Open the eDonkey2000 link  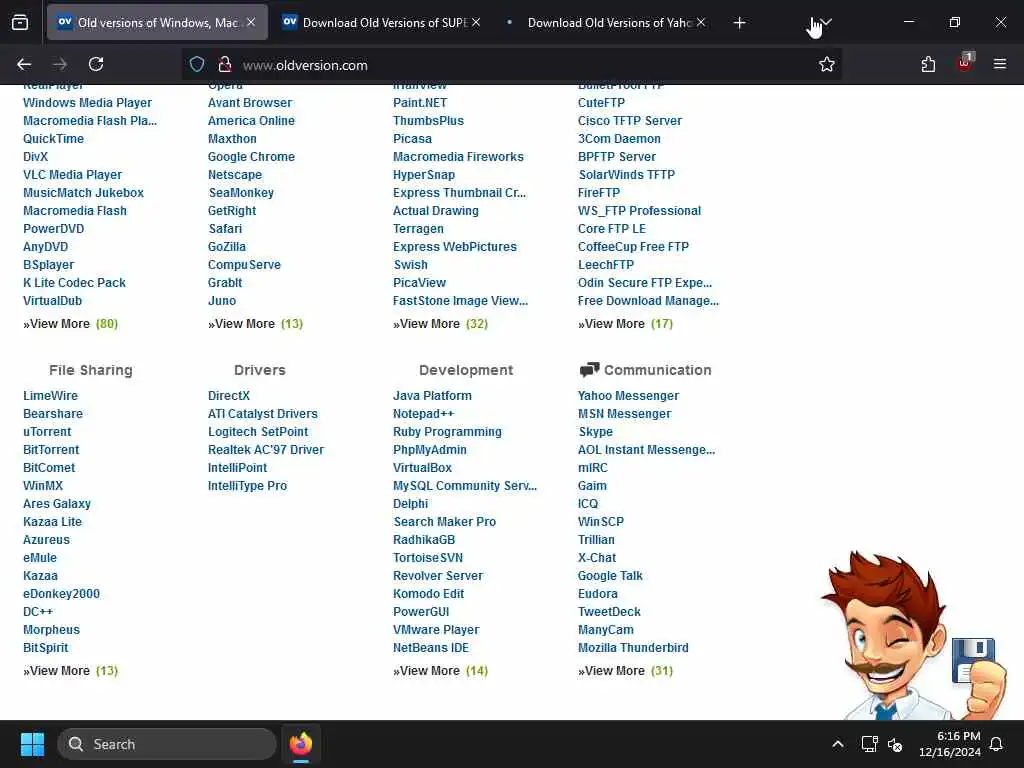click(61, 594)
